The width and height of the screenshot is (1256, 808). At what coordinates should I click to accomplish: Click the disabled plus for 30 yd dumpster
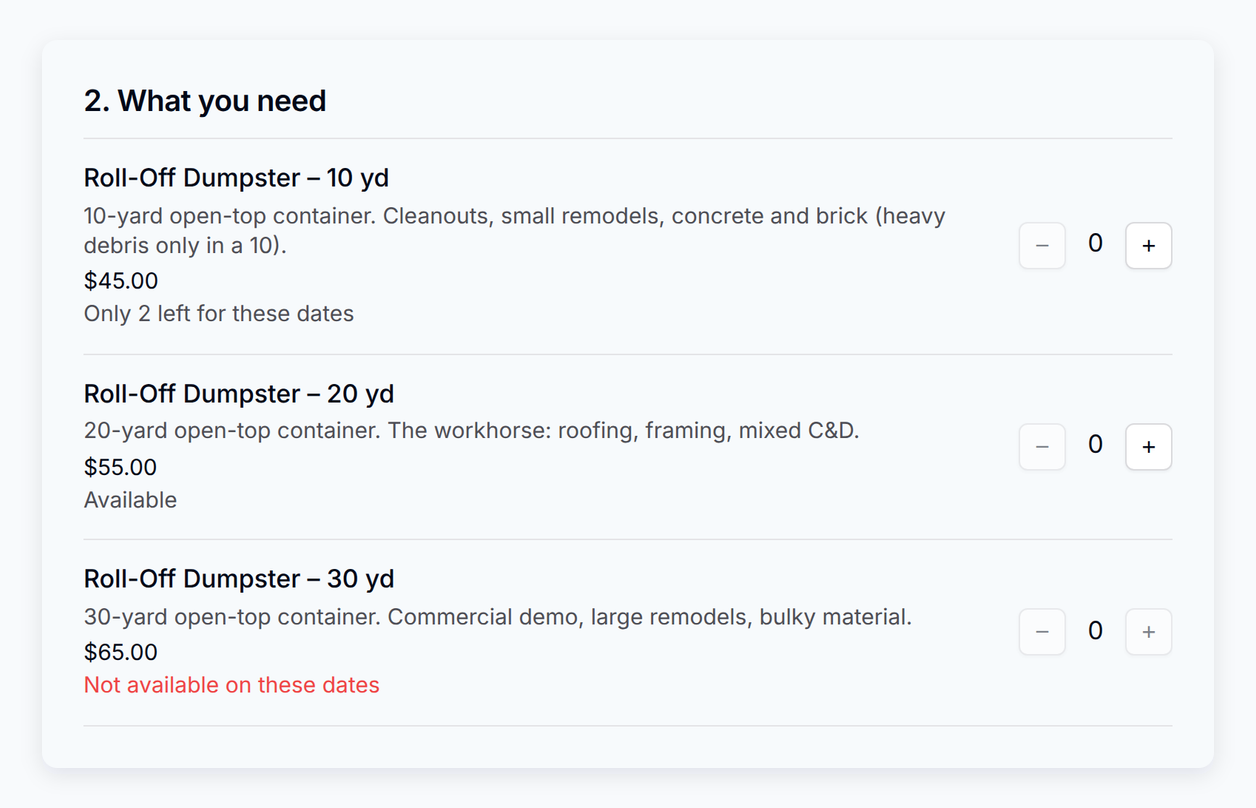coord(1148,632)
